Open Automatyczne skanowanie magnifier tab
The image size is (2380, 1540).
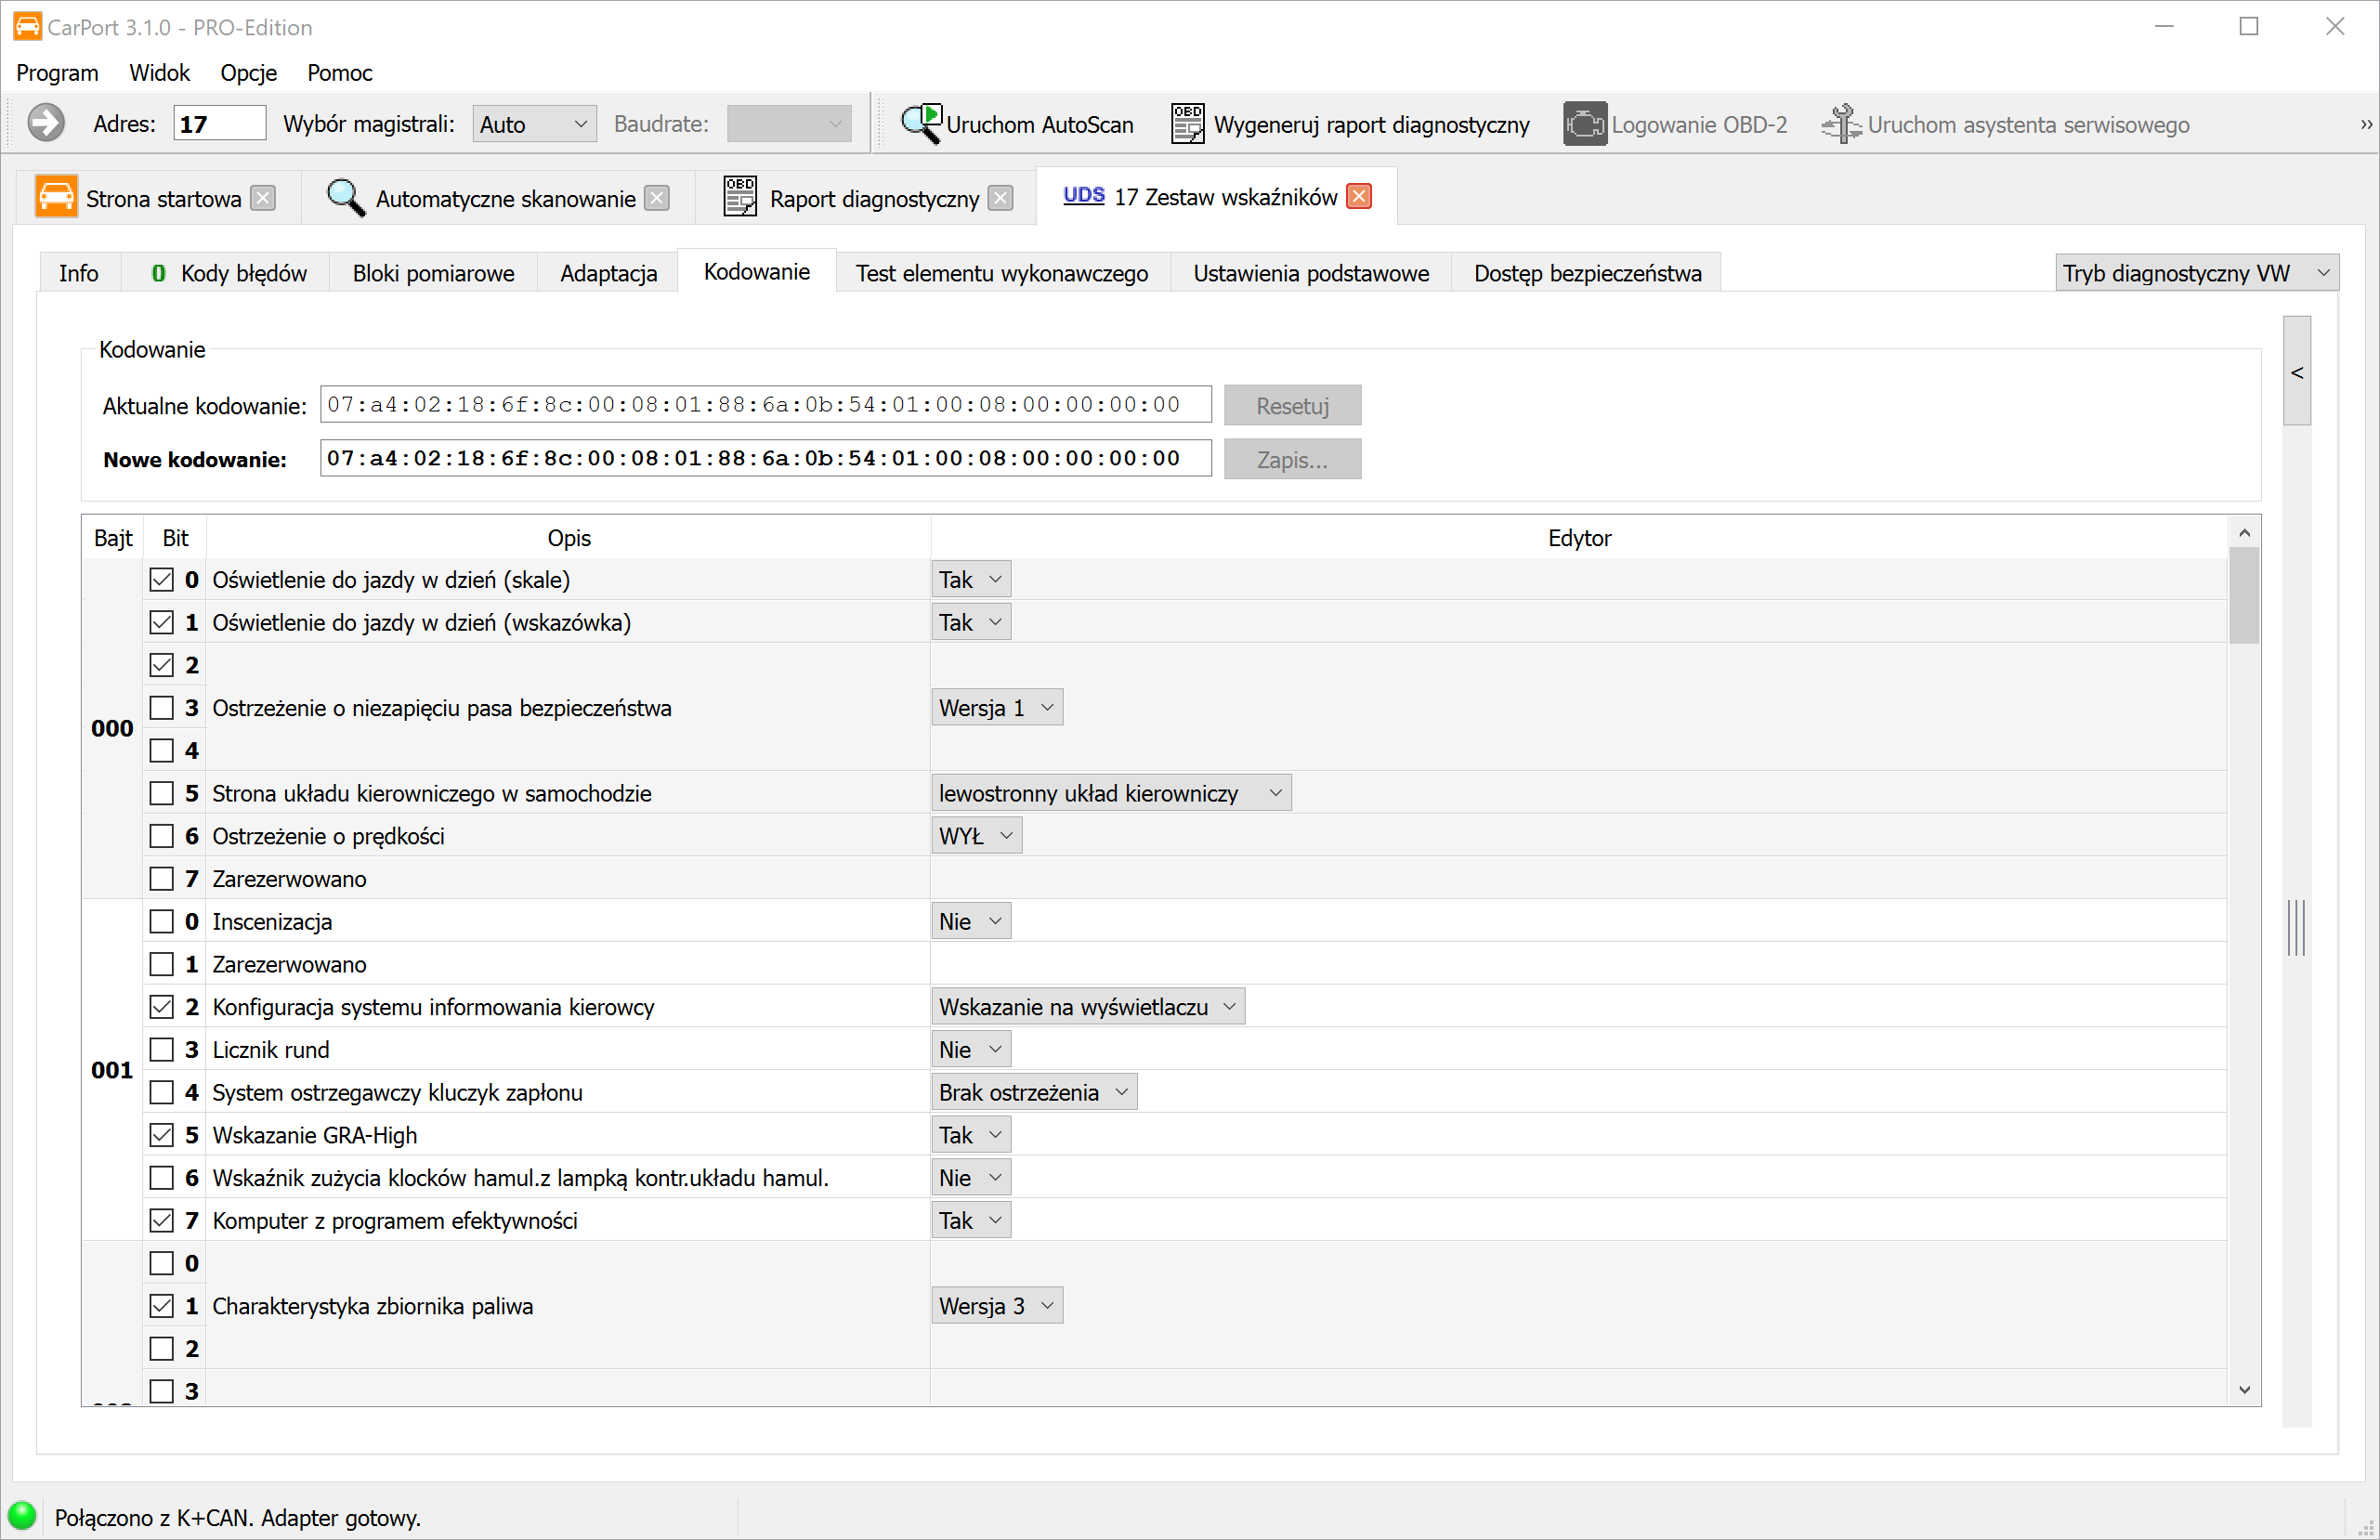click(x=346, y=198)
